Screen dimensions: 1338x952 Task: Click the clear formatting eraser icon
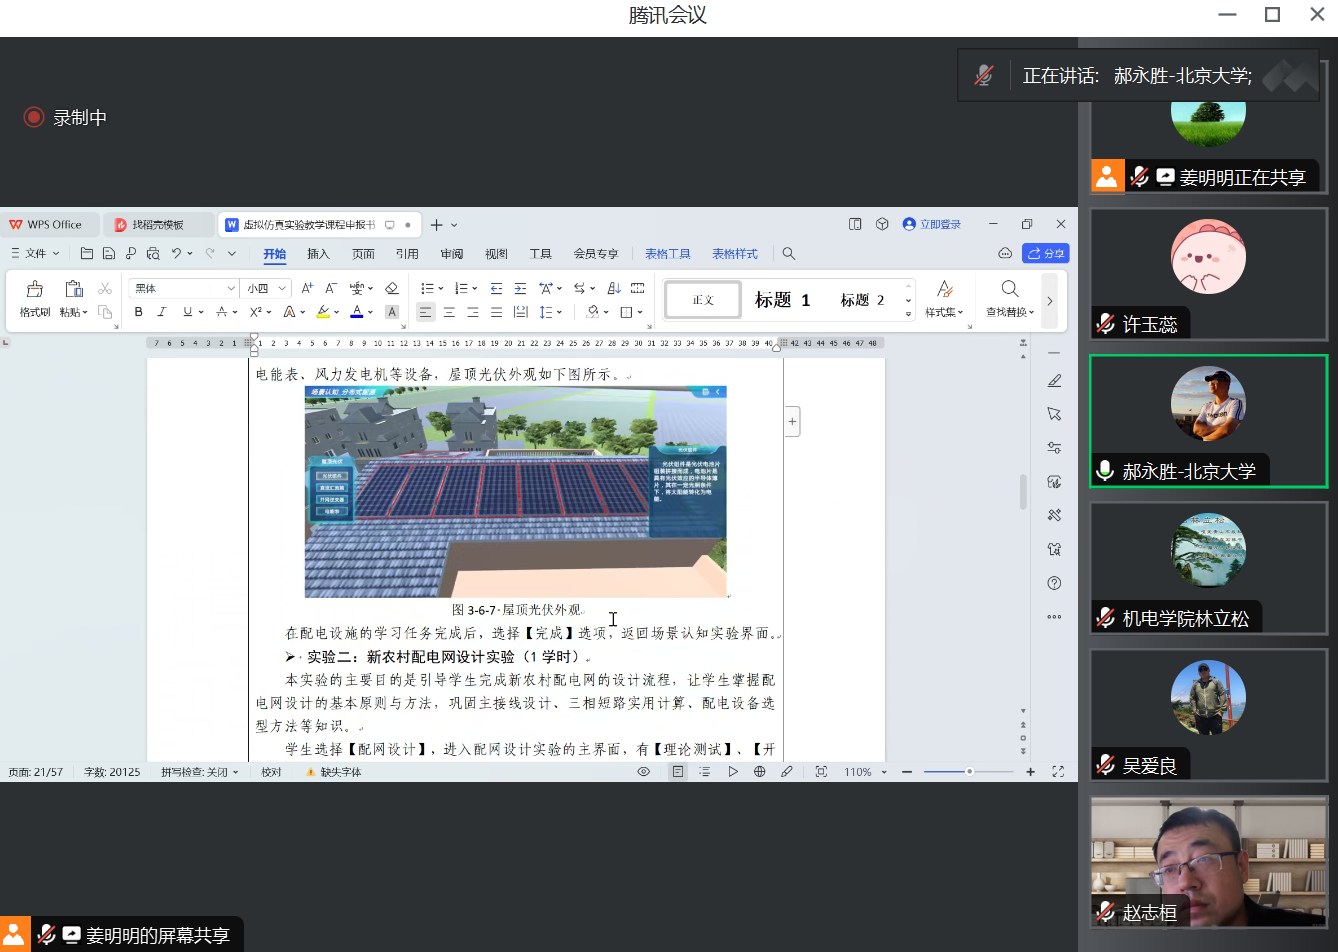392,288
